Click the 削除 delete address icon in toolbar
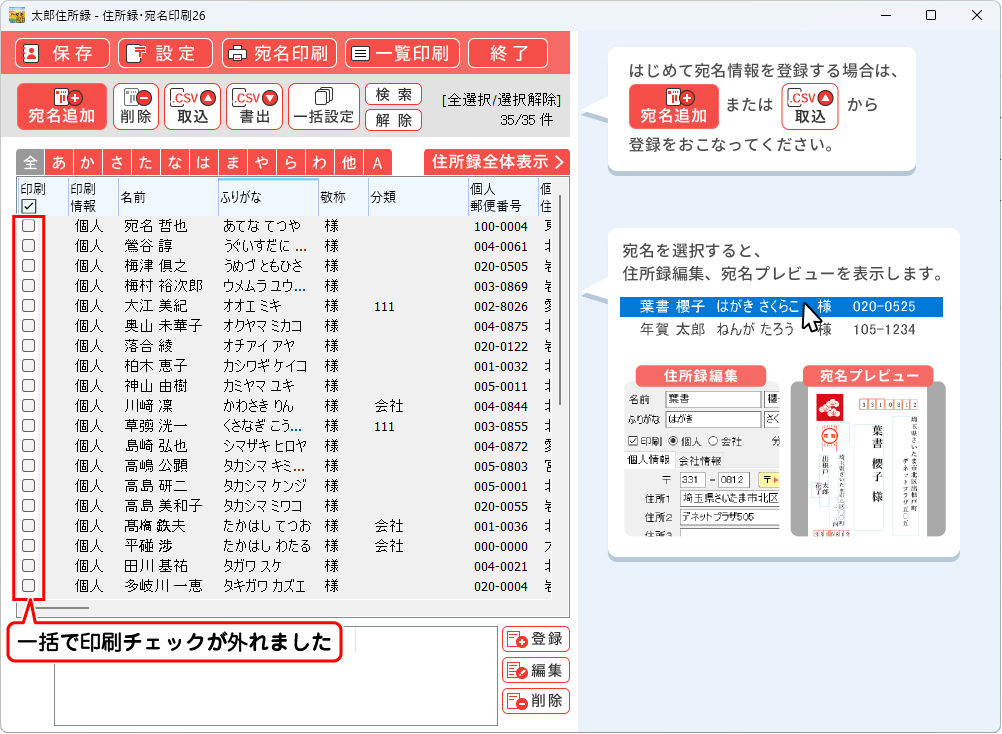 tap(135, 106)
